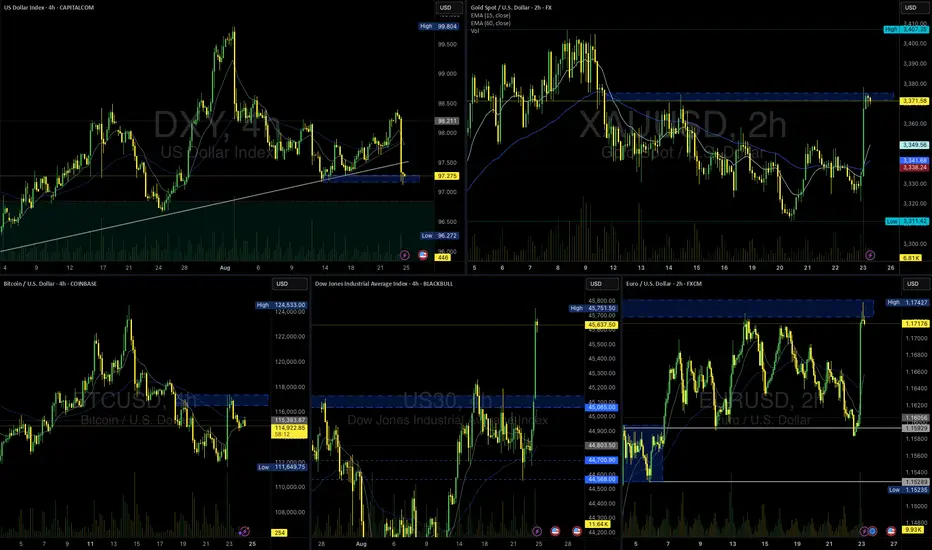Click the 44,700.90 blue level label
Screen dimensions: 932x550
tap(602, 460)
